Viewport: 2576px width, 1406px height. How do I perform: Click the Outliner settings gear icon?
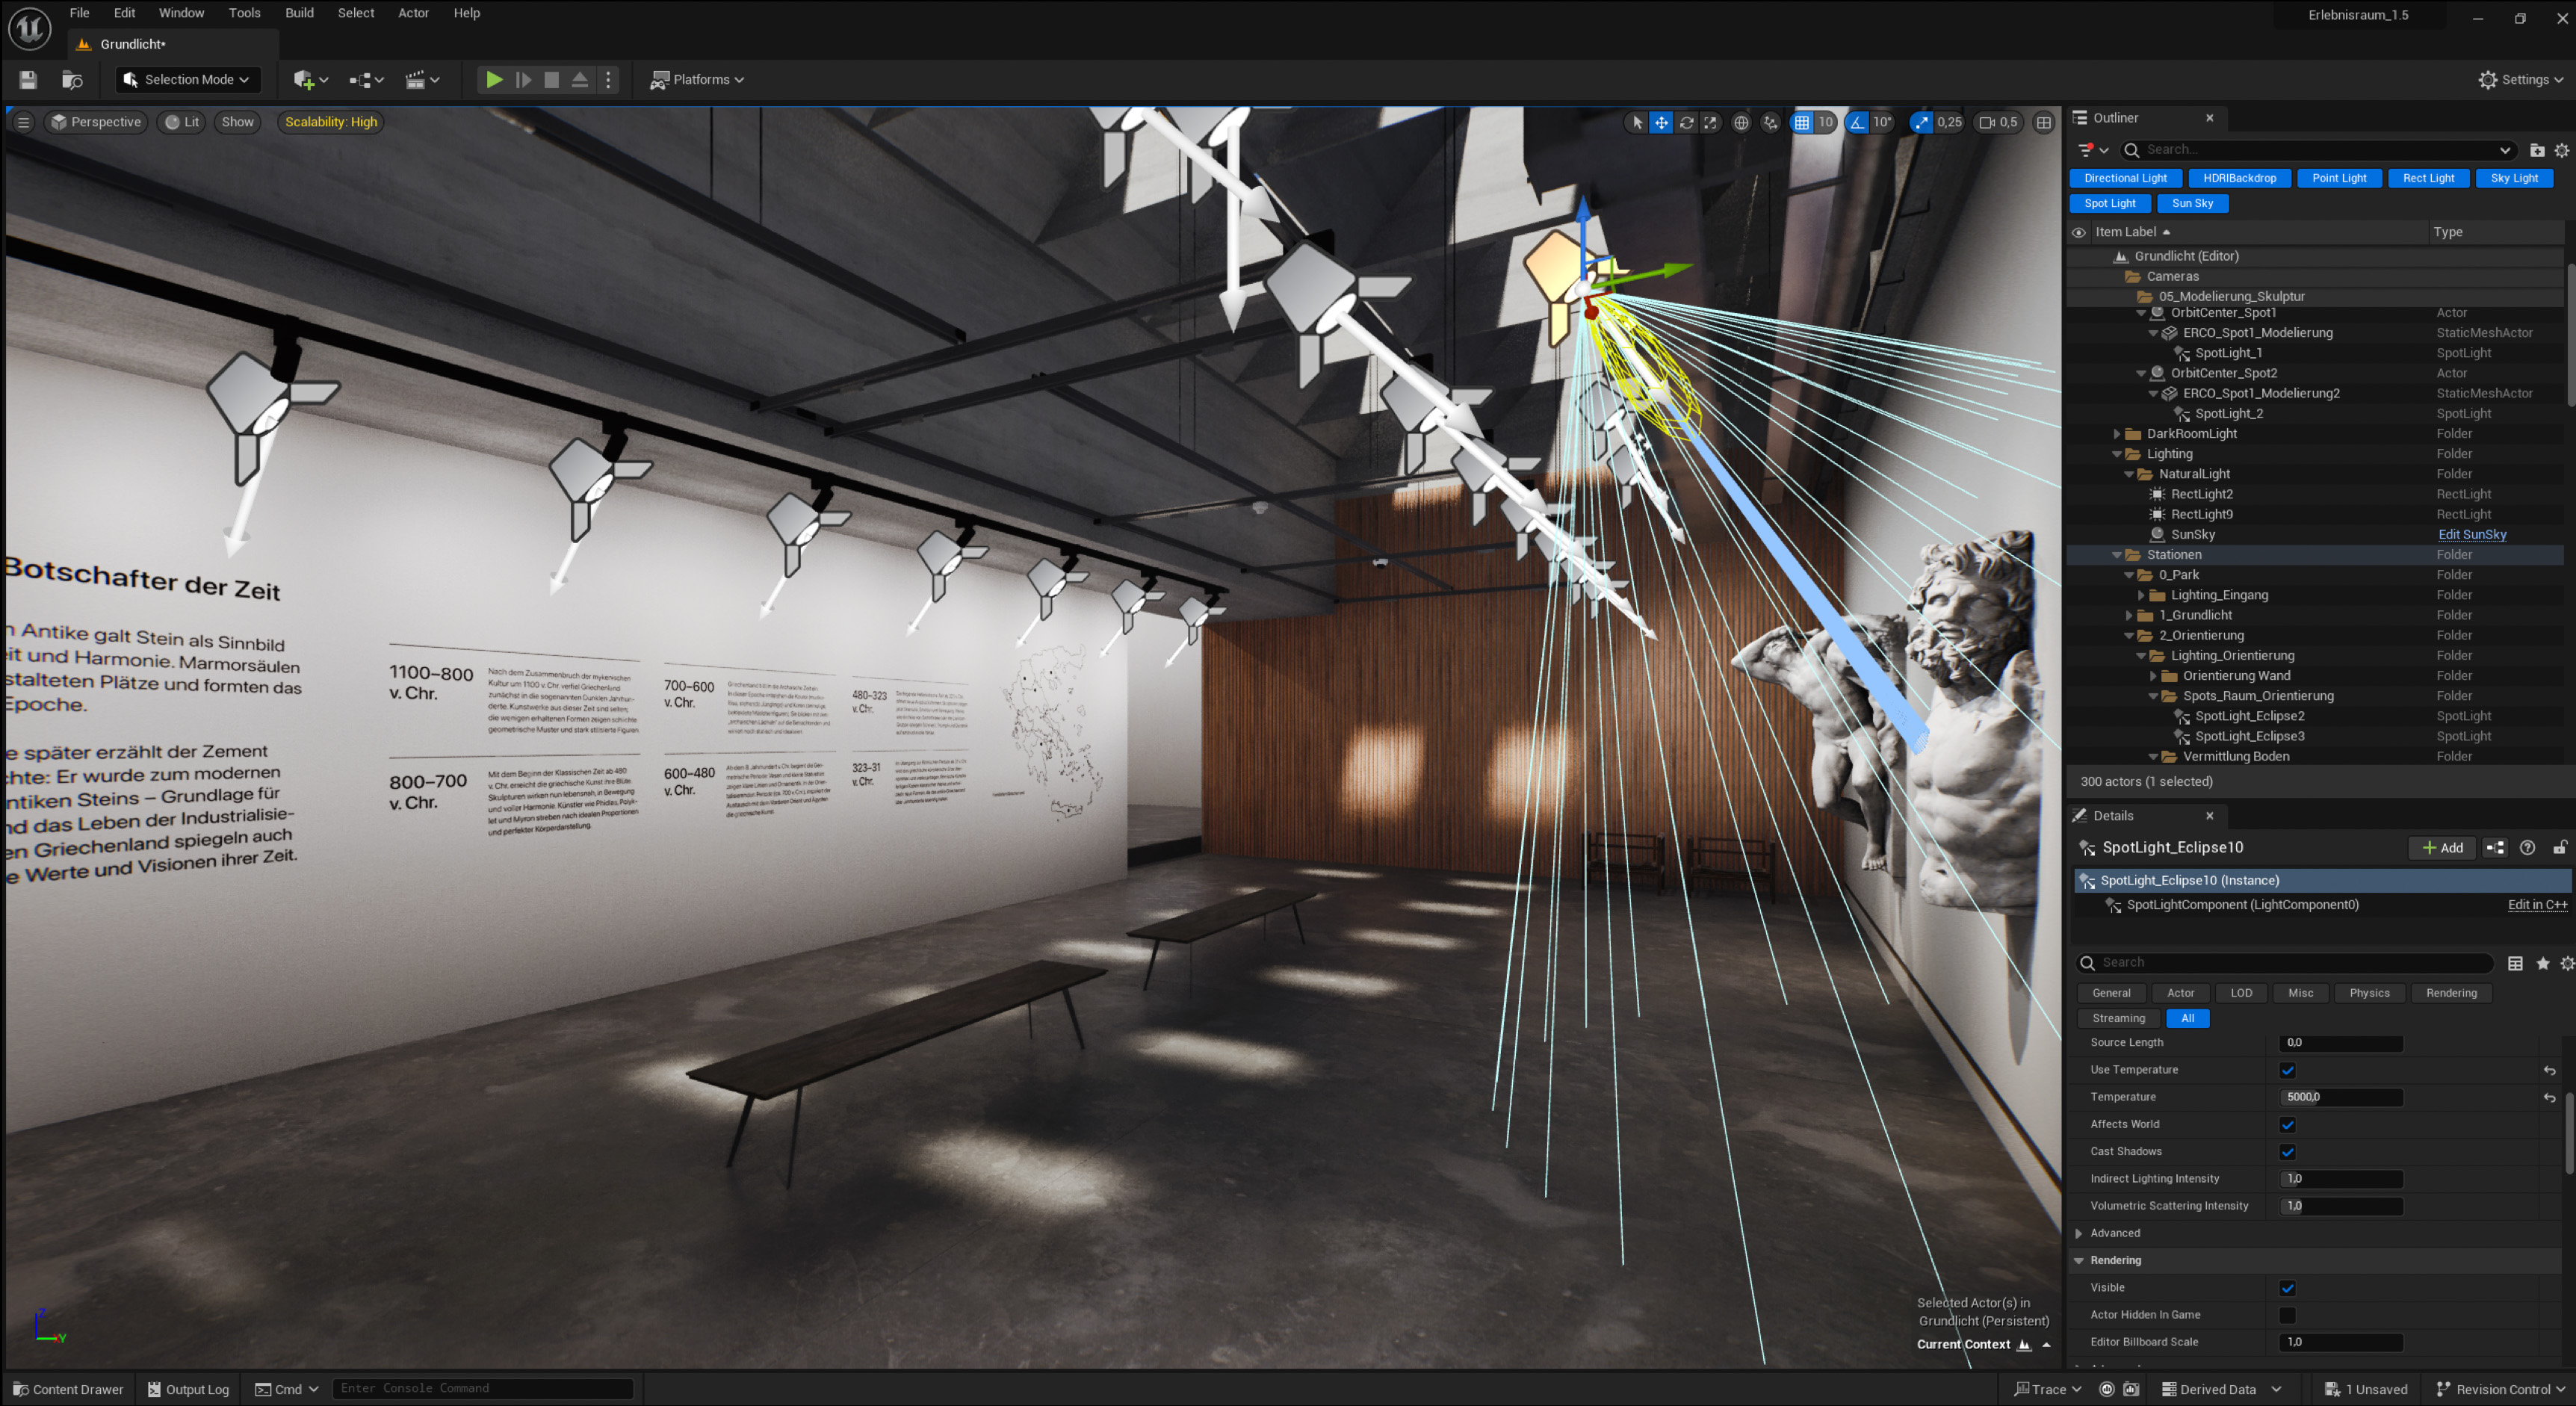click(x=2561, y=150)
